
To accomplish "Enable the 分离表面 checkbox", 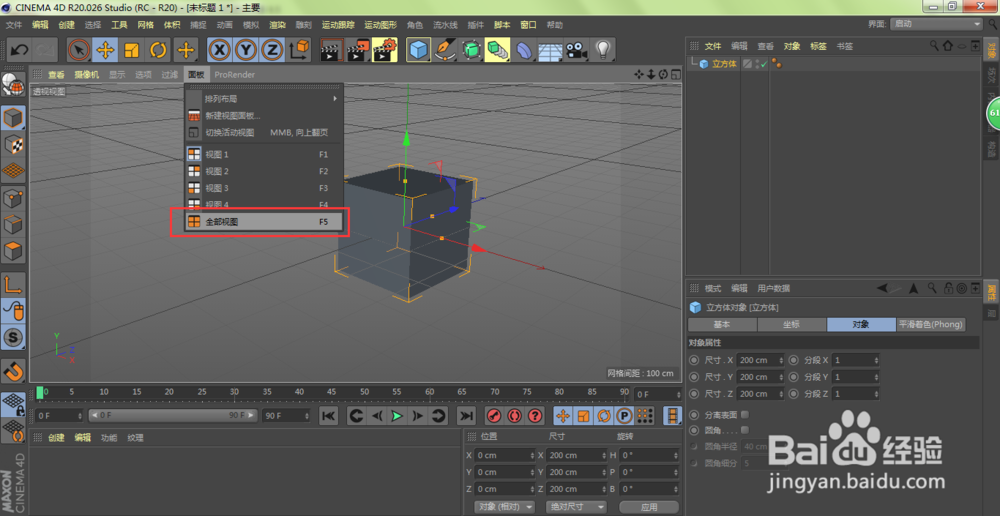I will tap(745, 414).
